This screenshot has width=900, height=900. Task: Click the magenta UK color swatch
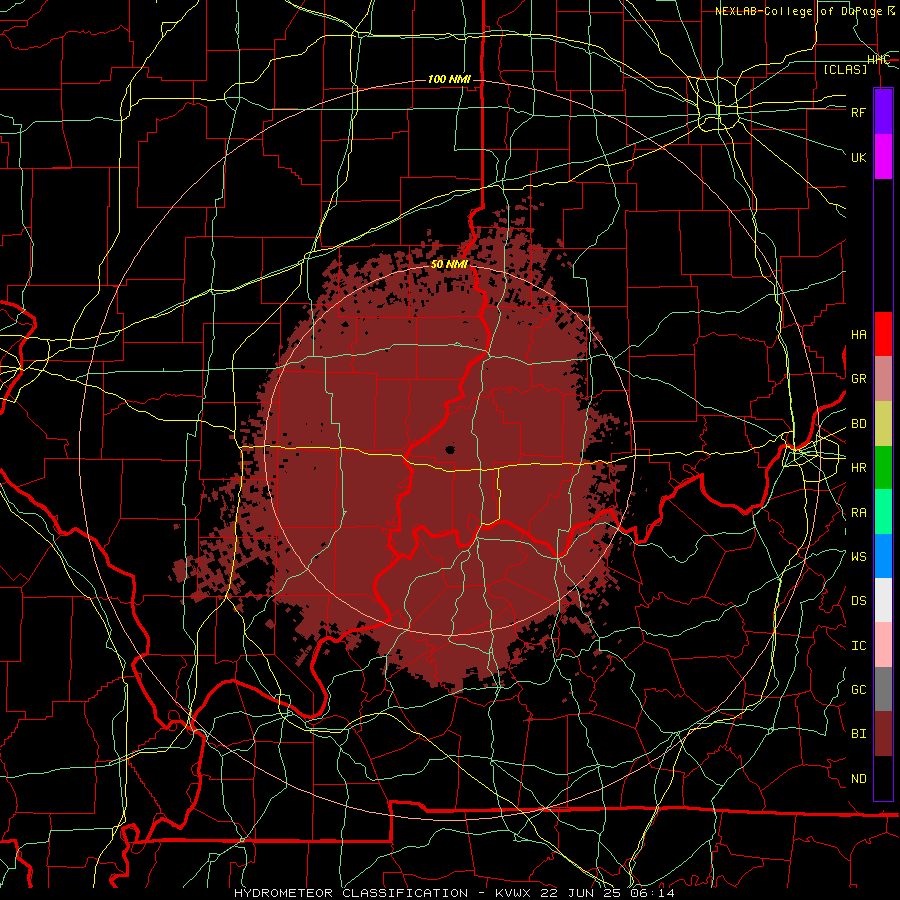pyautogui.click(x=883, y=157)
